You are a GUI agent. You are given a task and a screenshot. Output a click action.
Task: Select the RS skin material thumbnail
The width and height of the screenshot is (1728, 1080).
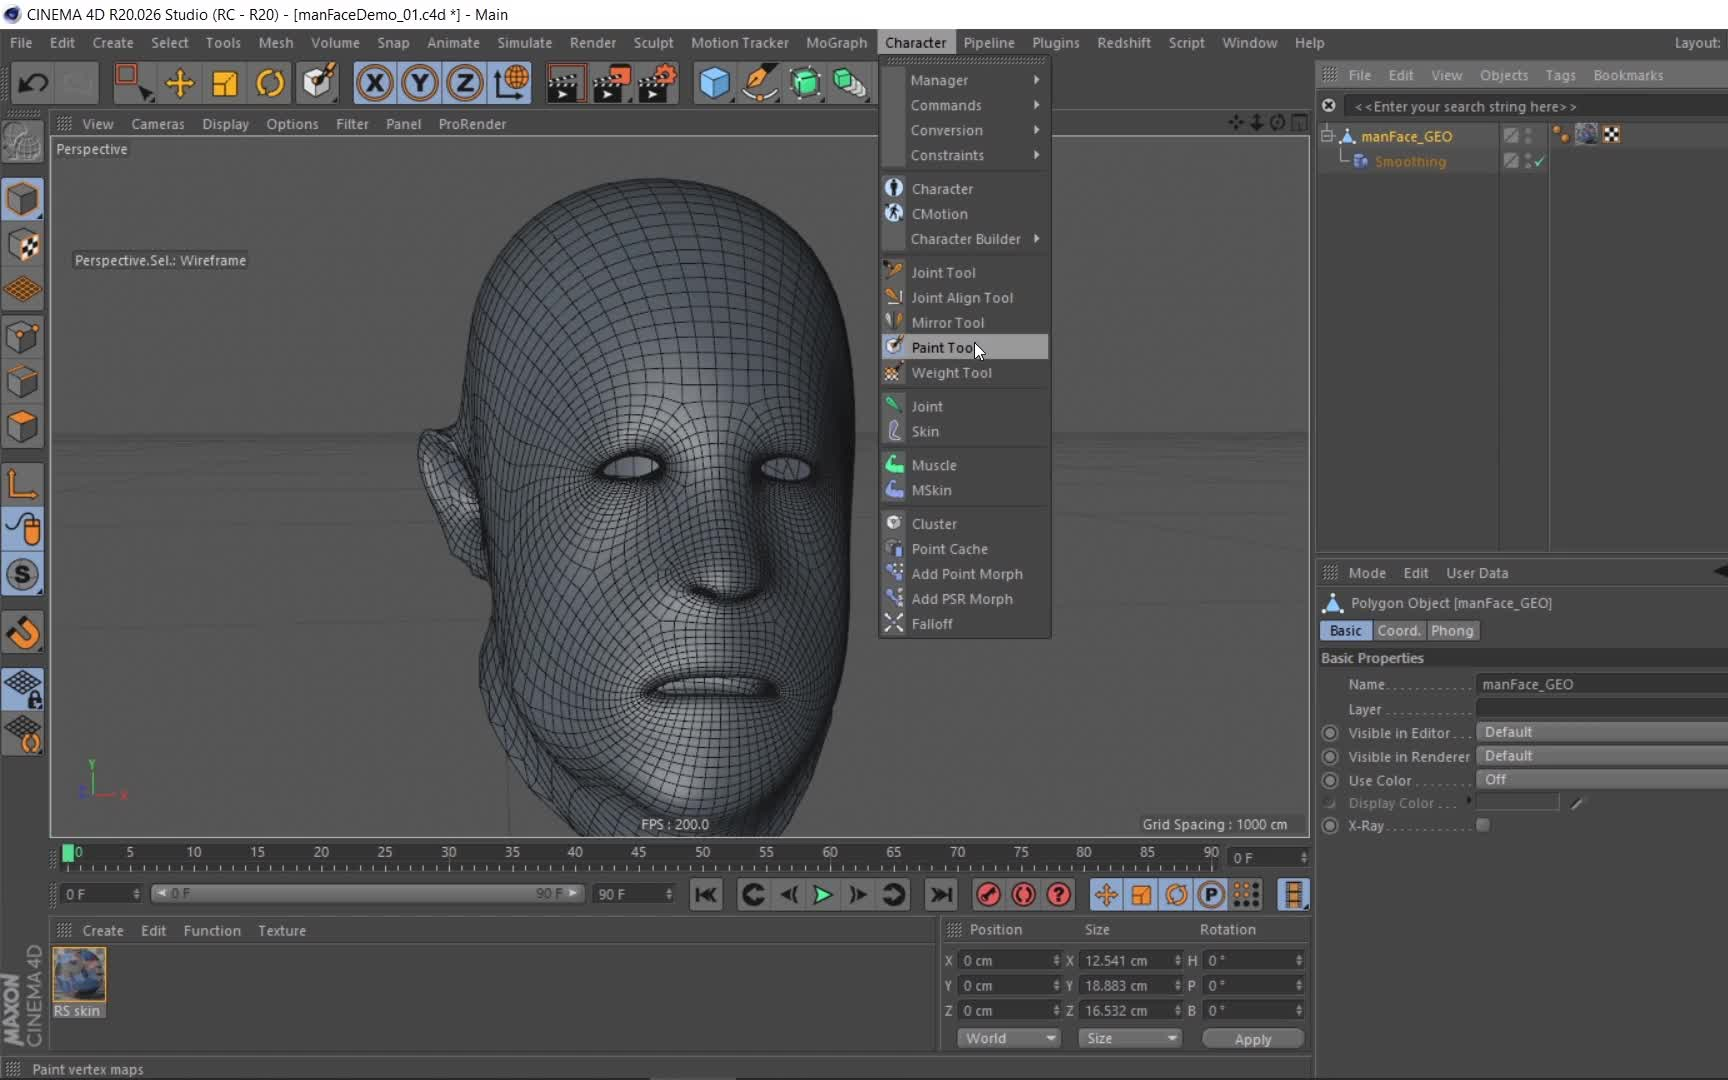(79, 975)
